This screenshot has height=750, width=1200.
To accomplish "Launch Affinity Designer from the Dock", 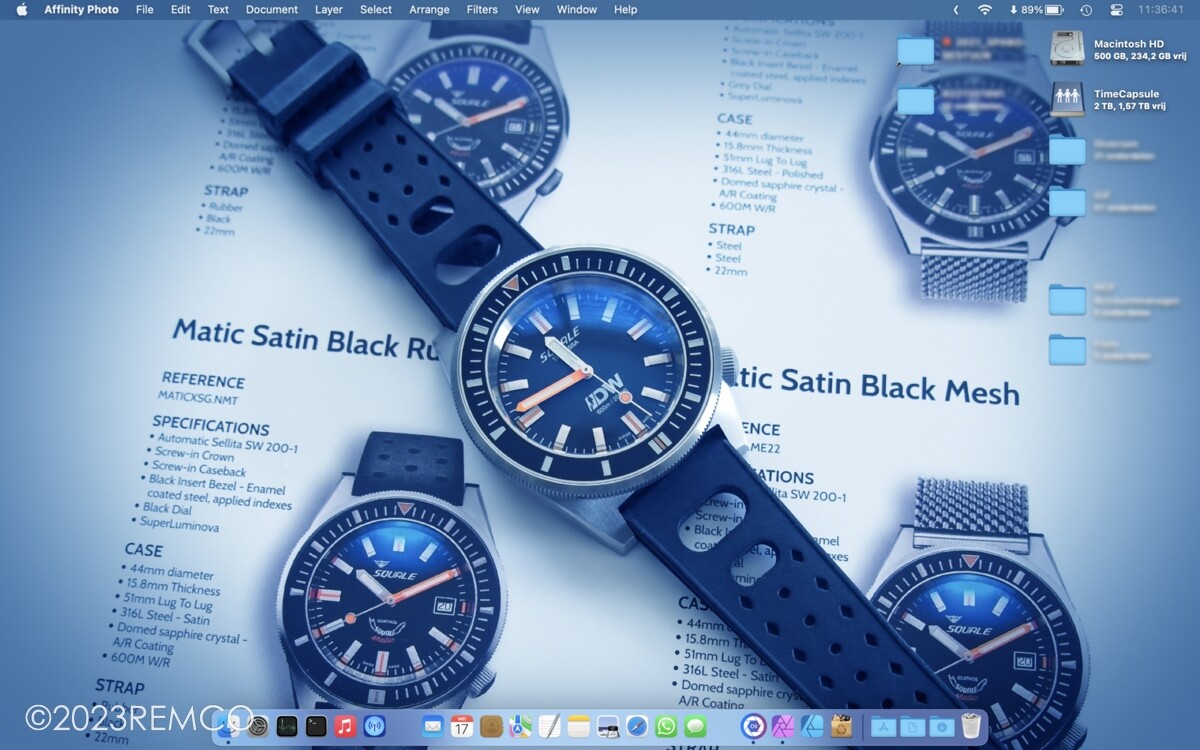I will [x=811, y=727].
